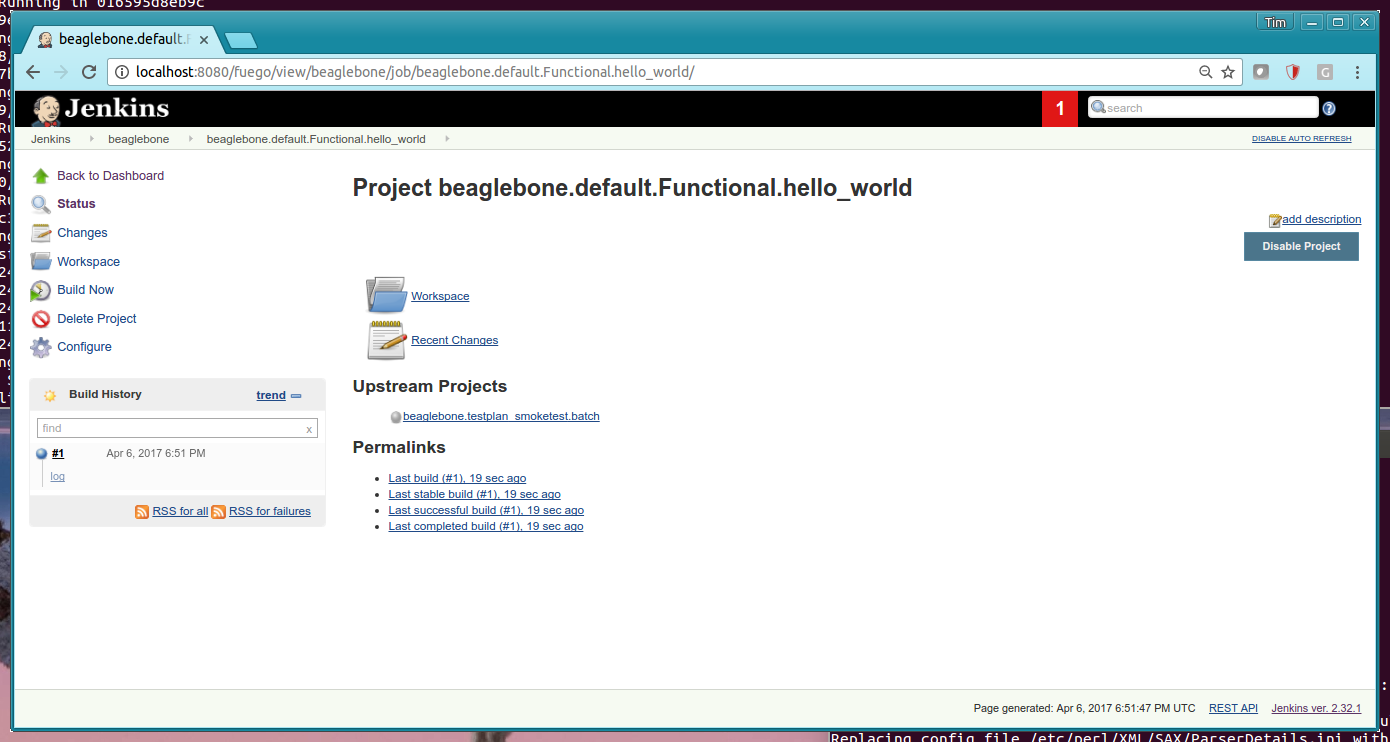The height and width of the screenshot is (742, 1390).
Task: Click the grey status ball beside upstream project
Action: pyautogui.click(x=396, y=417)
